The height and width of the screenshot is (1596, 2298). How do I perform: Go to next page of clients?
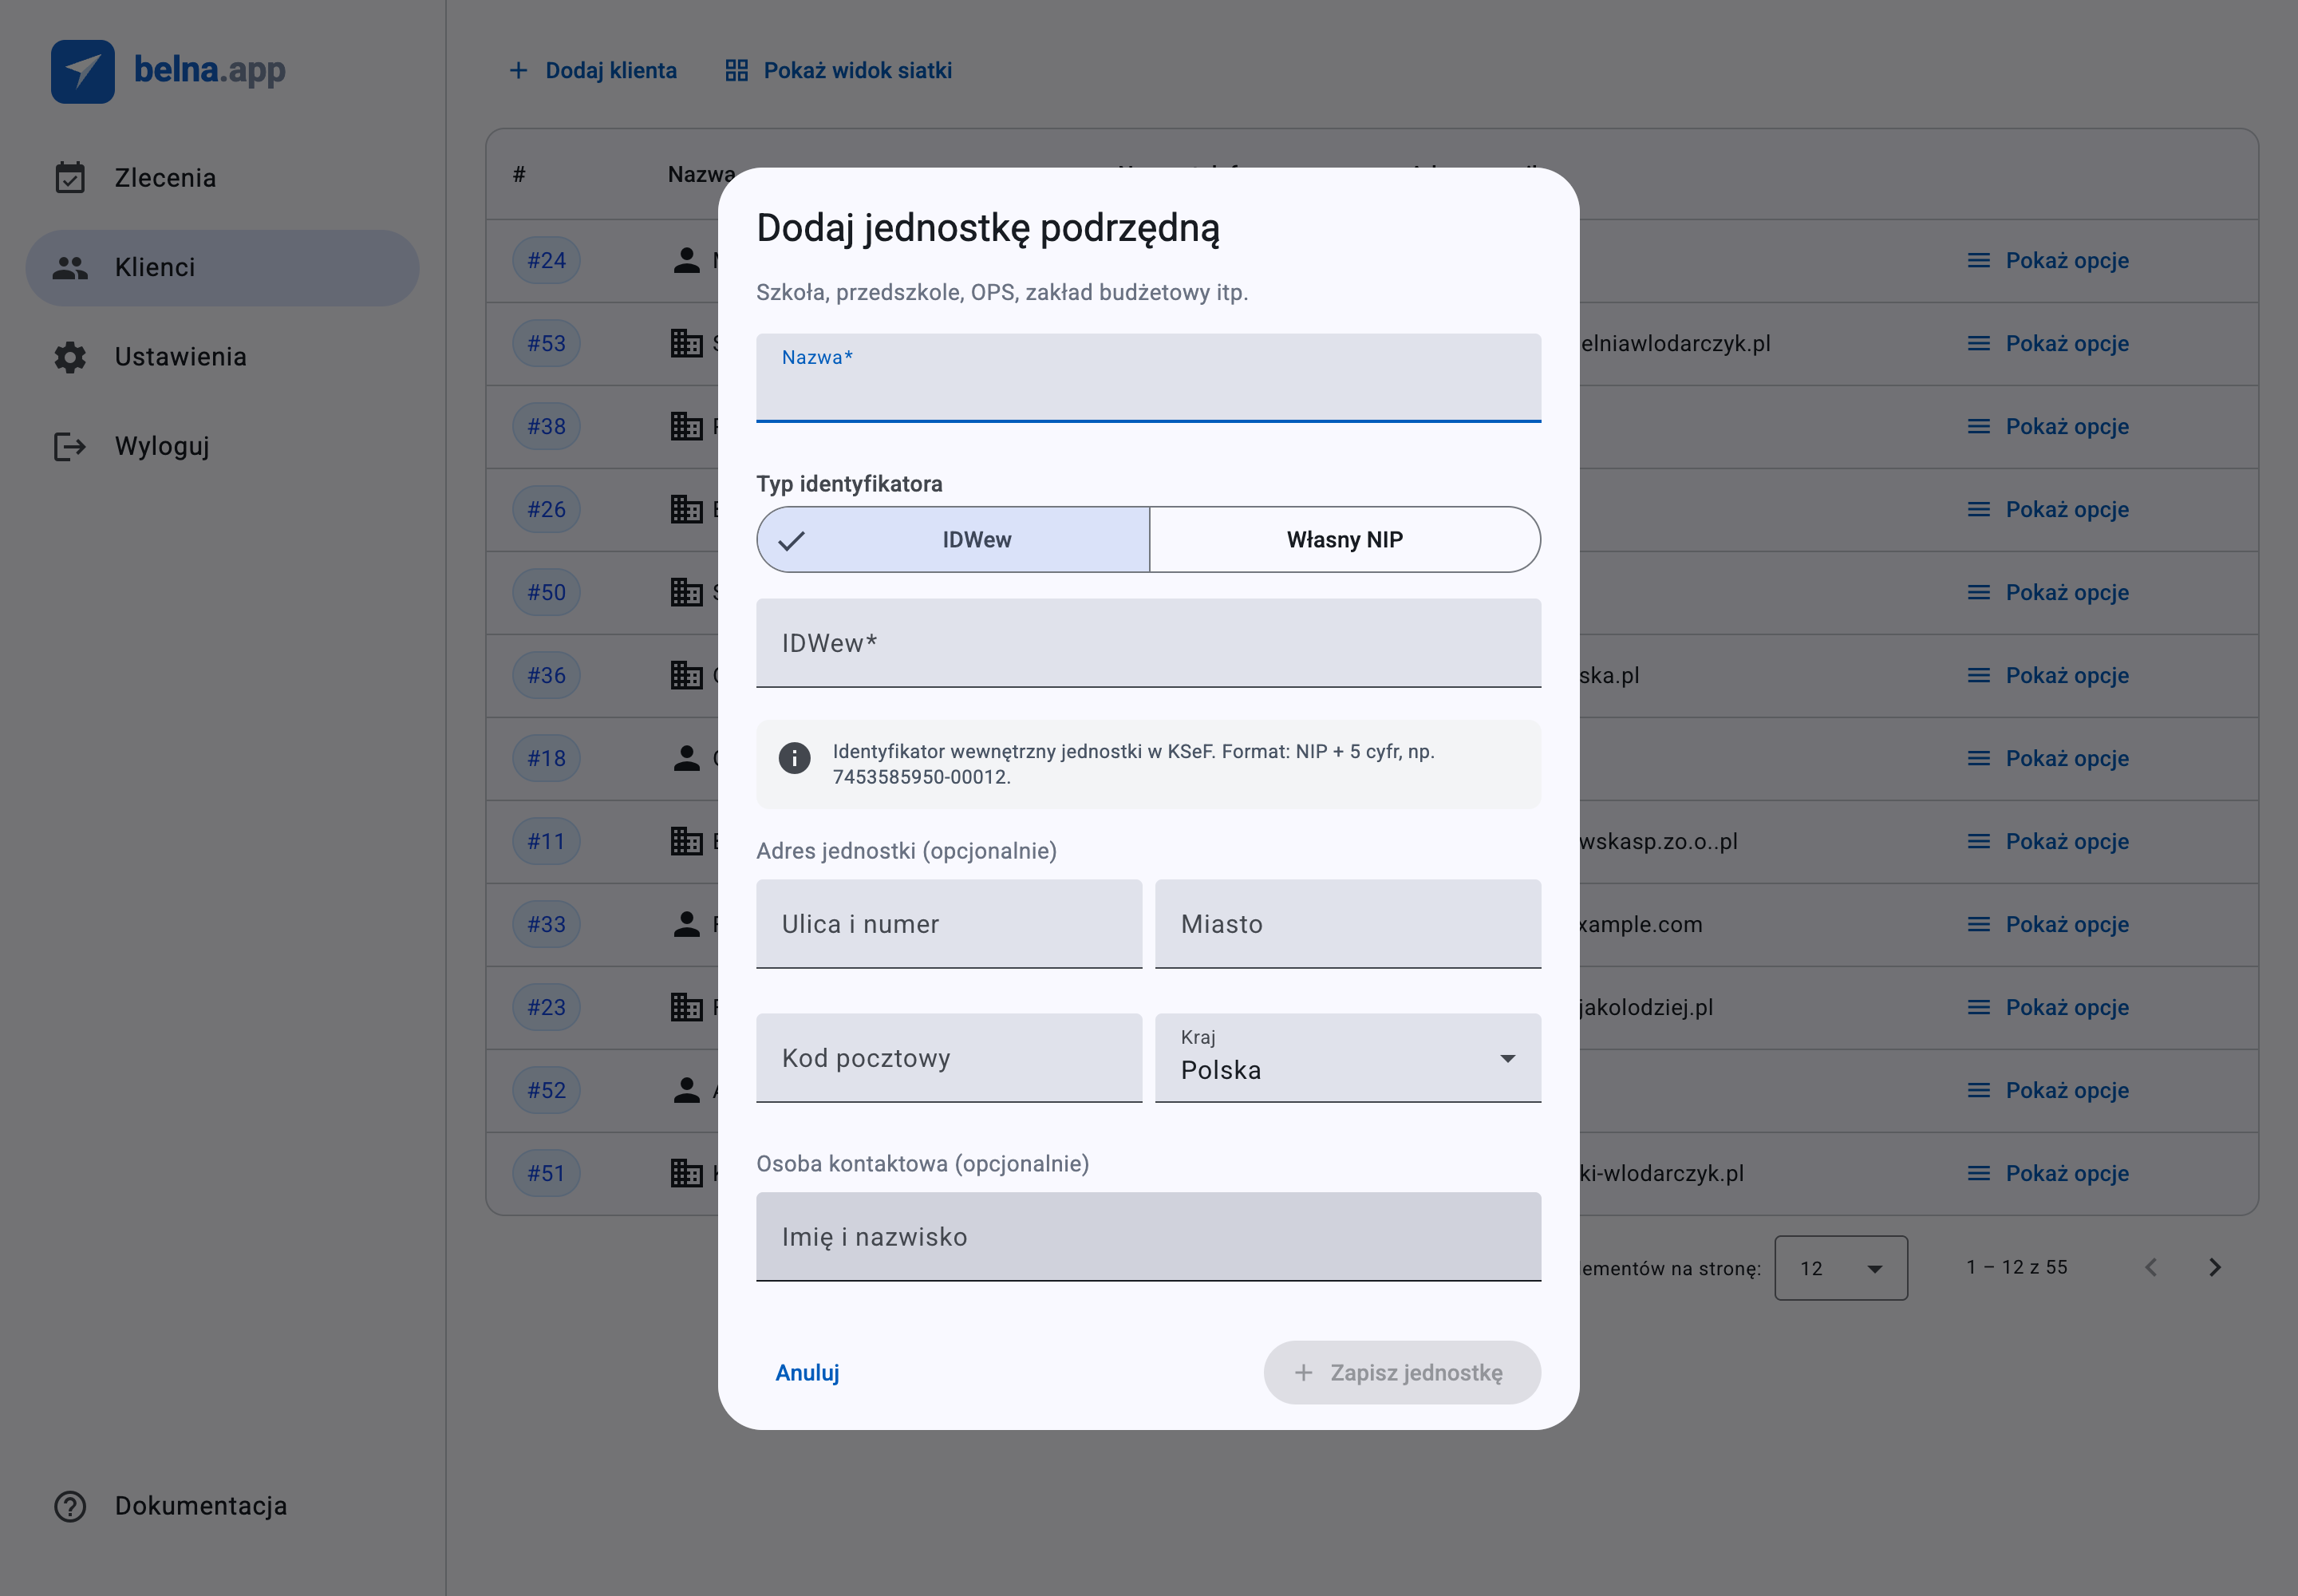click(2215, 1268)
